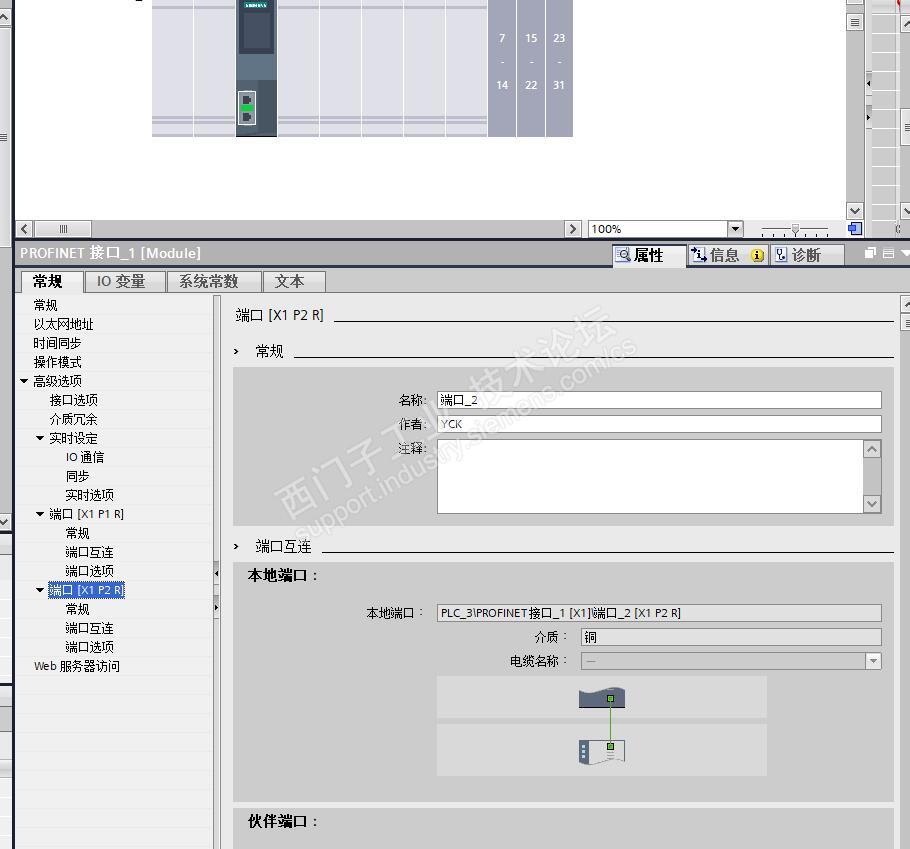Select 常规 under 端口 [X1 P2 R]
Viewport: 910px width, 849px height.
pos(77,609)
